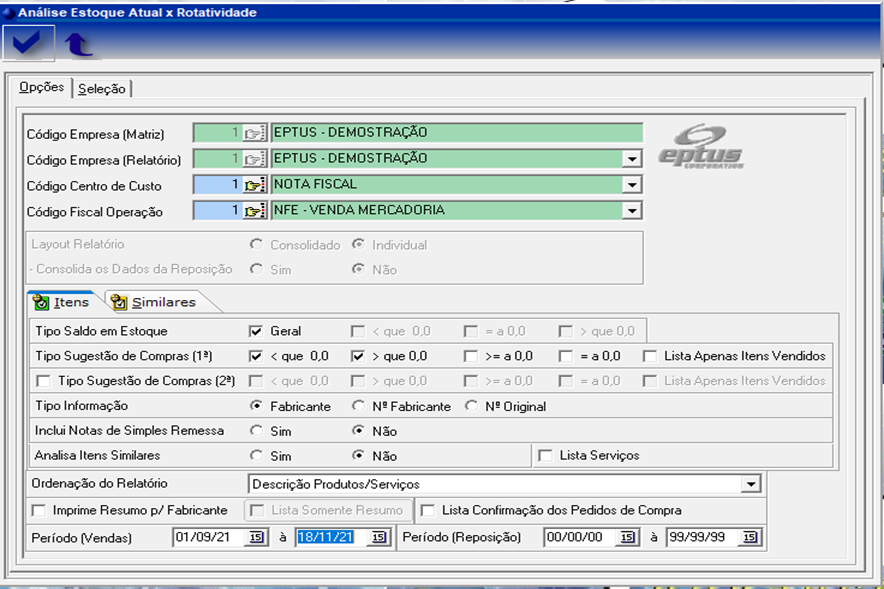Viewport: 884px width, 589px height.
Task: Open lookup icon for Código Centro de Custo
Action: 254,185
